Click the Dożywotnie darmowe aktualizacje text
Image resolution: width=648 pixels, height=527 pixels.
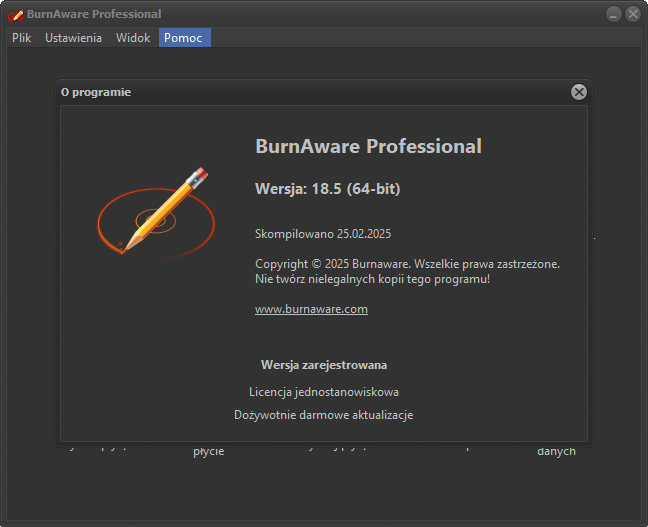click(324, 415)
